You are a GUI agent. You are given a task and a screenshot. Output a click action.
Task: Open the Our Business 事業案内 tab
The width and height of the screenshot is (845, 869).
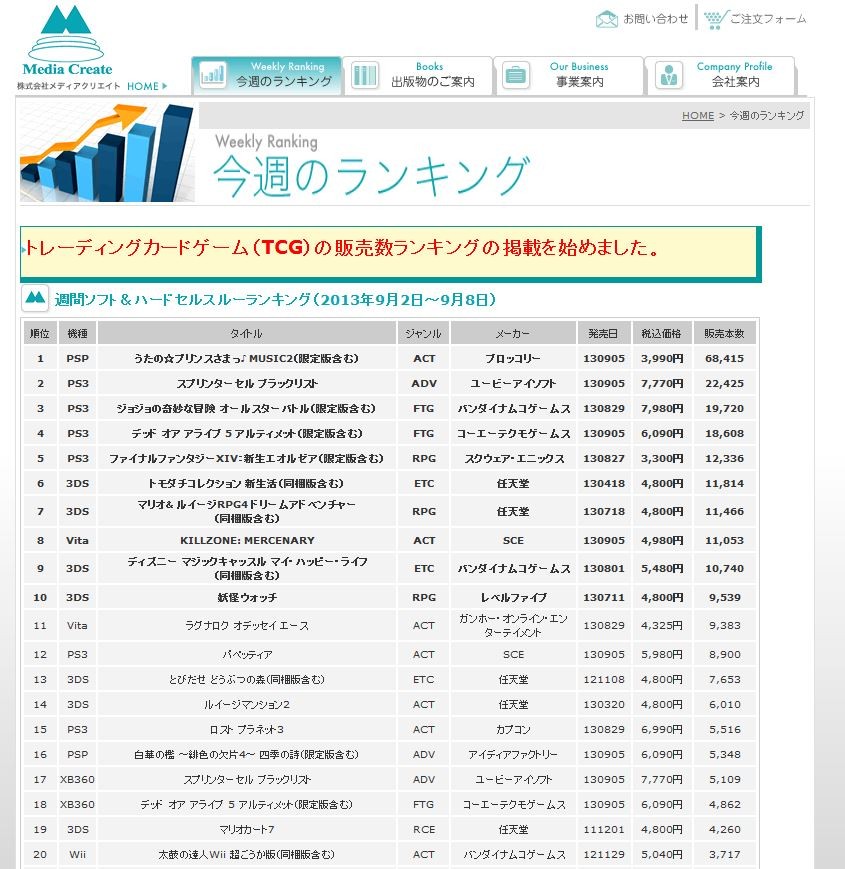click(x=569, y=75)
